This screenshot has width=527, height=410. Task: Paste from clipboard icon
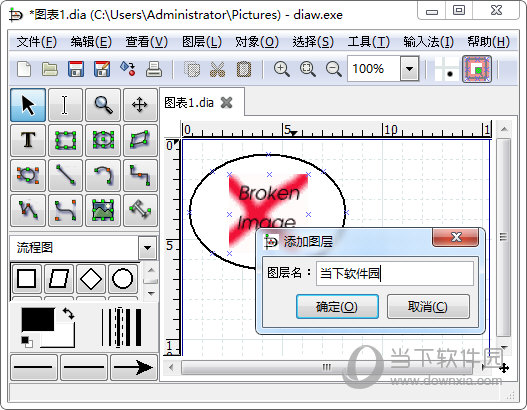coord(244,69)
